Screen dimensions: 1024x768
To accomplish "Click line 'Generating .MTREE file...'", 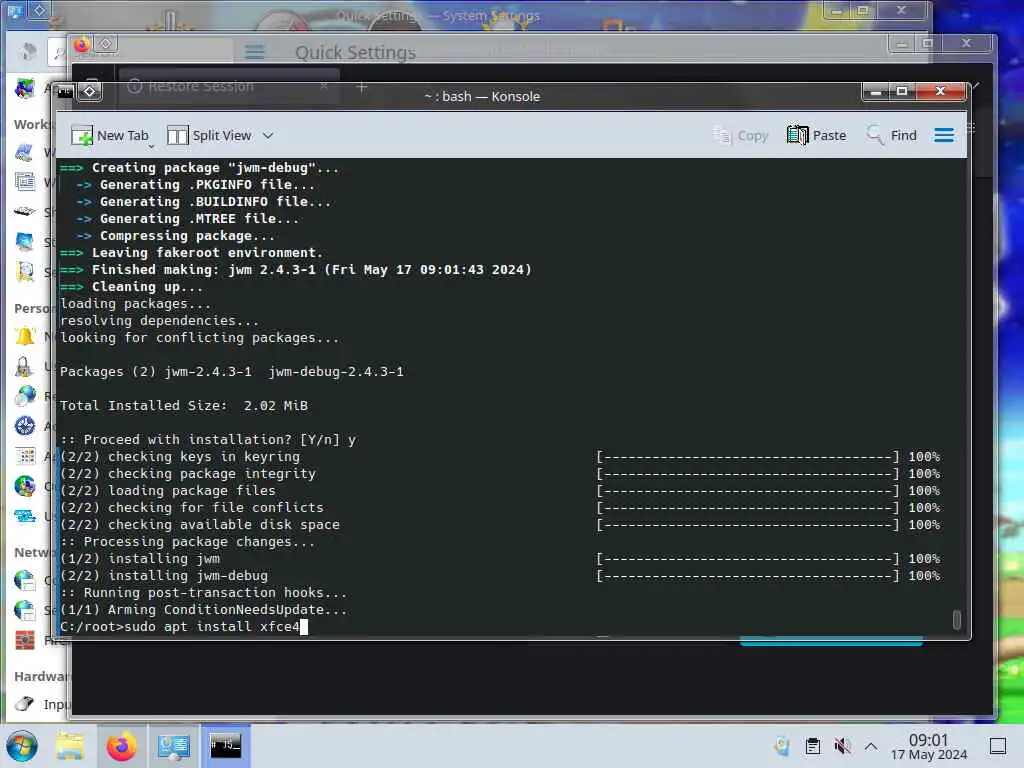I will pos(187,219).
